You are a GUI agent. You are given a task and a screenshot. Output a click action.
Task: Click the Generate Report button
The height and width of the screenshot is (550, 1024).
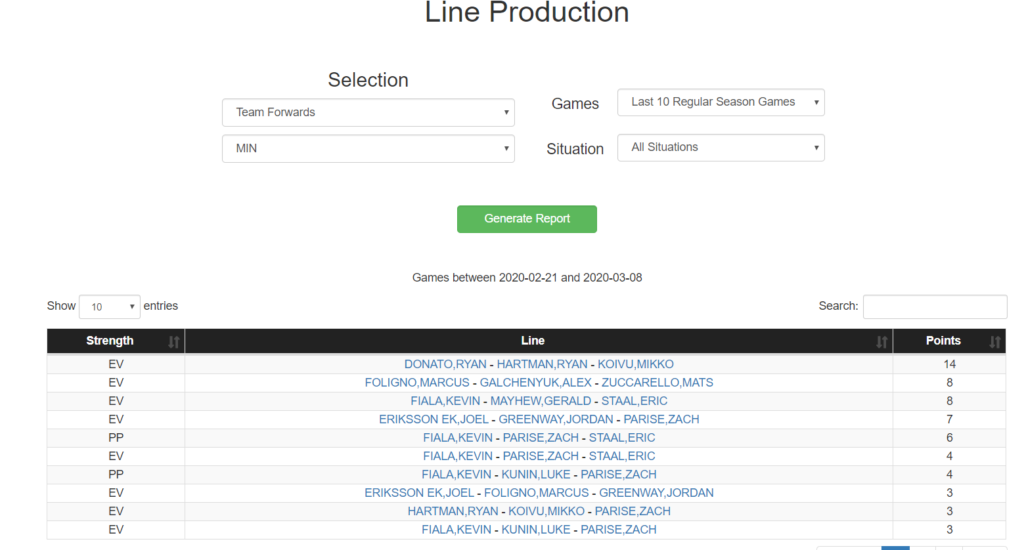pos(527,219)
